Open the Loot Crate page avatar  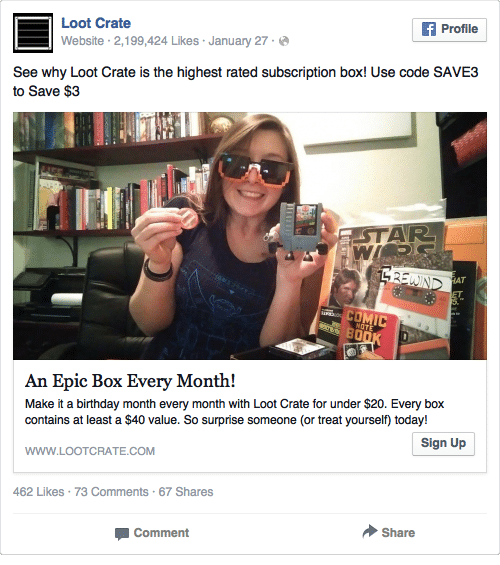pos(33,33)
